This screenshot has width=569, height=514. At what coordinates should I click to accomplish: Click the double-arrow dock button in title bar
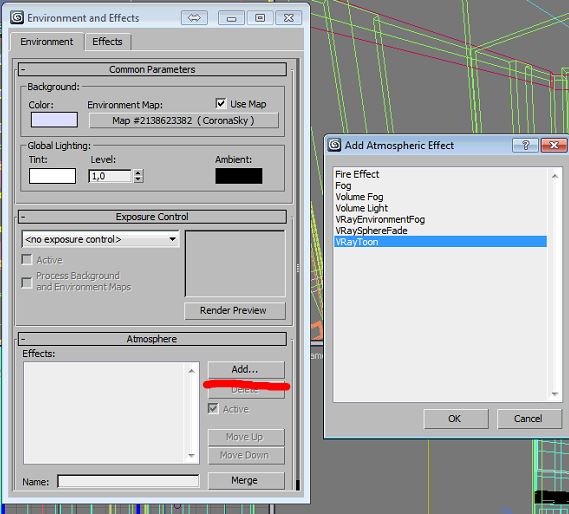[195, 18]
